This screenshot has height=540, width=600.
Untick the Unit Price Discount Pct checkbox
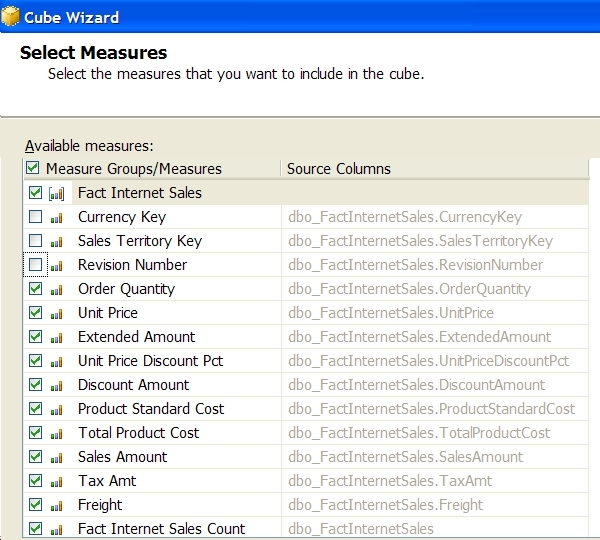(35, 361)
